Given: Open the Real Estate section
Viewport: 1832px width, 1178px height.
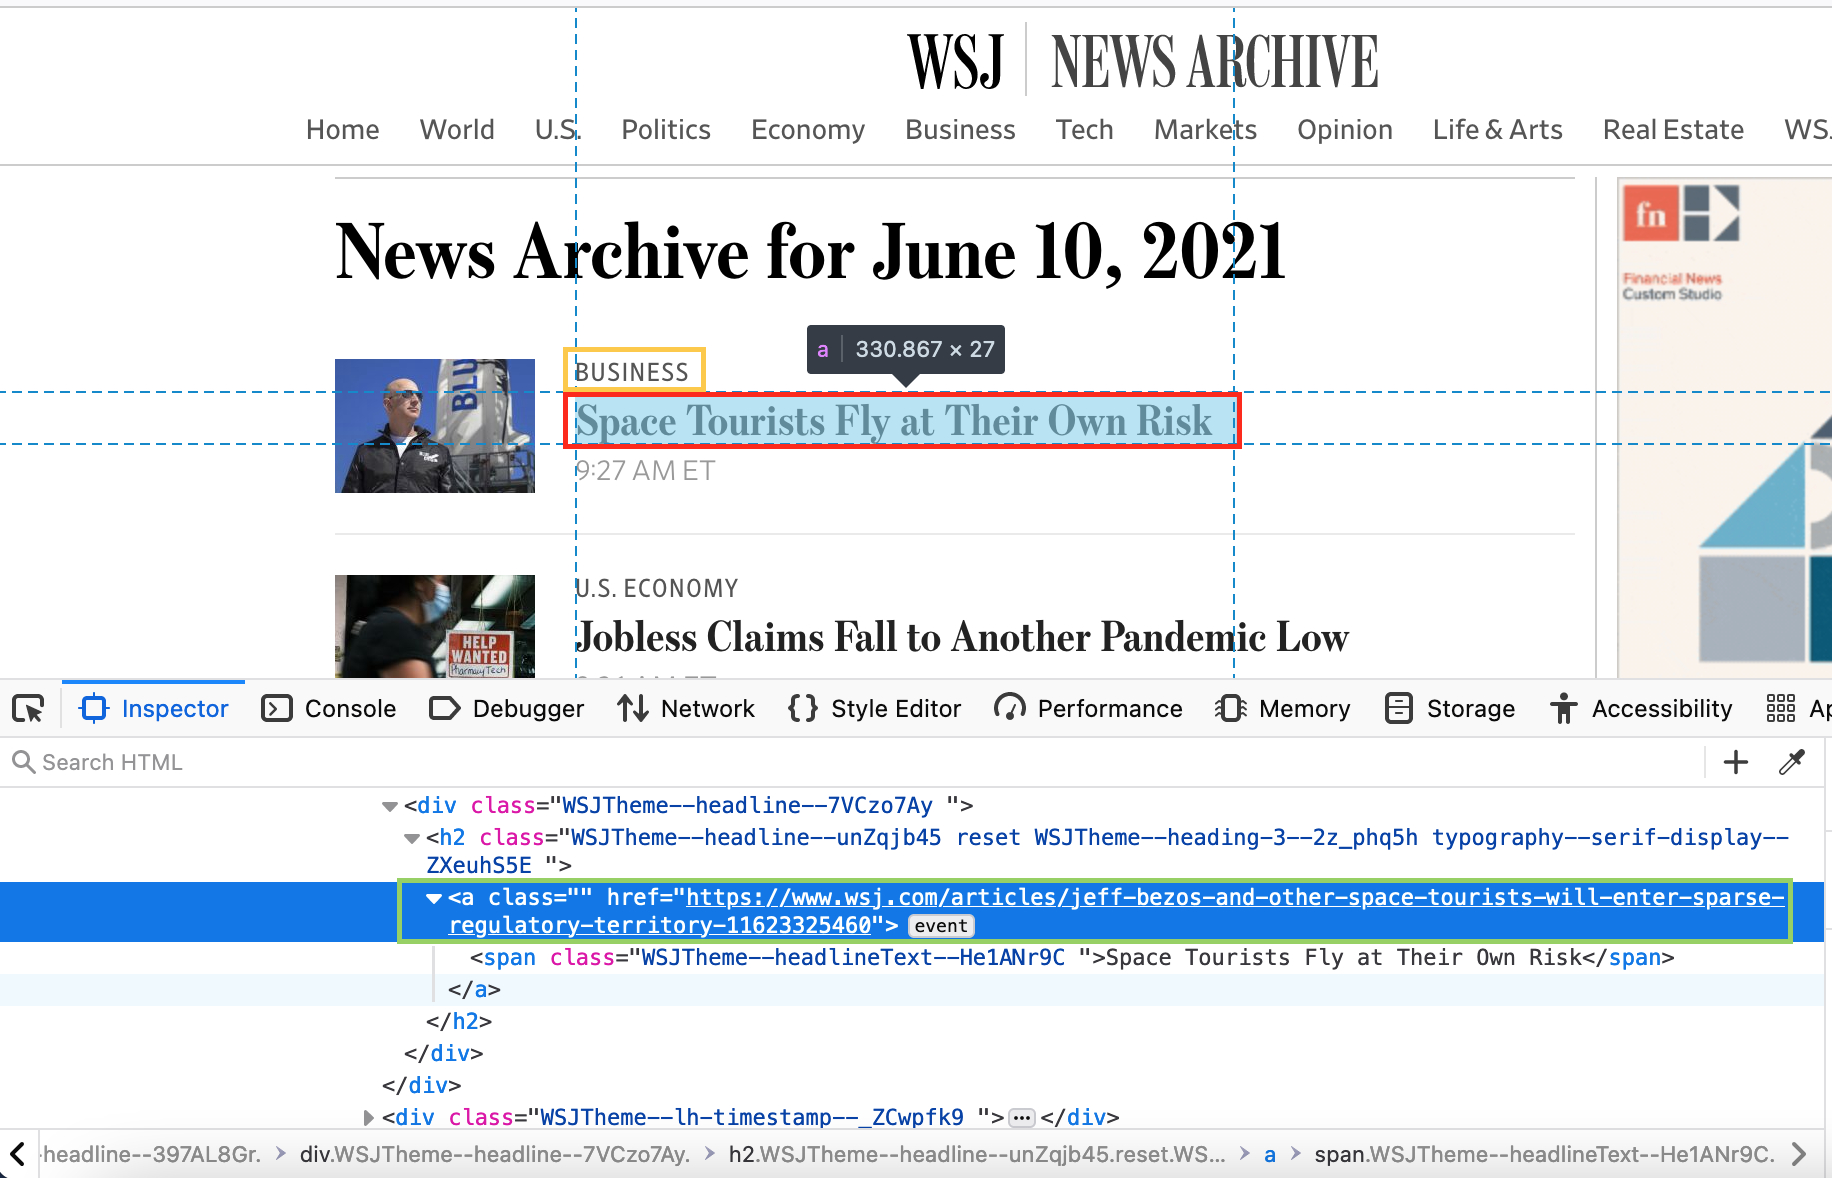Looking at the screenshot, I should [x=1674, y=130].
